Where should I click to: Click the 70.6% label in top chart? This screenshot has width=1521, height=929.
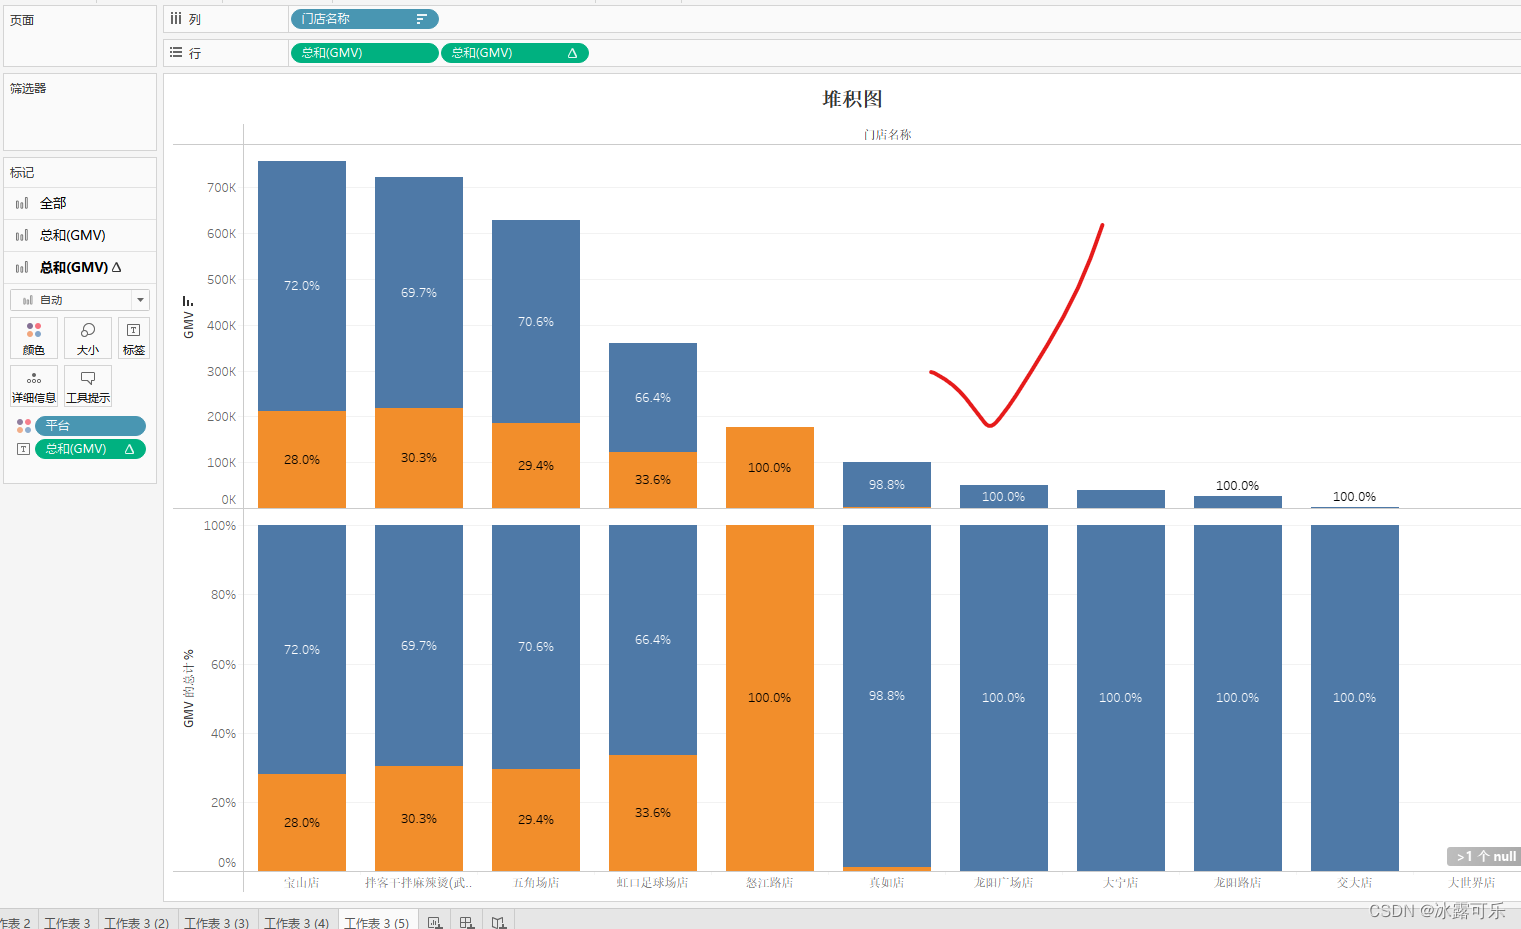[x=536, y=322]
